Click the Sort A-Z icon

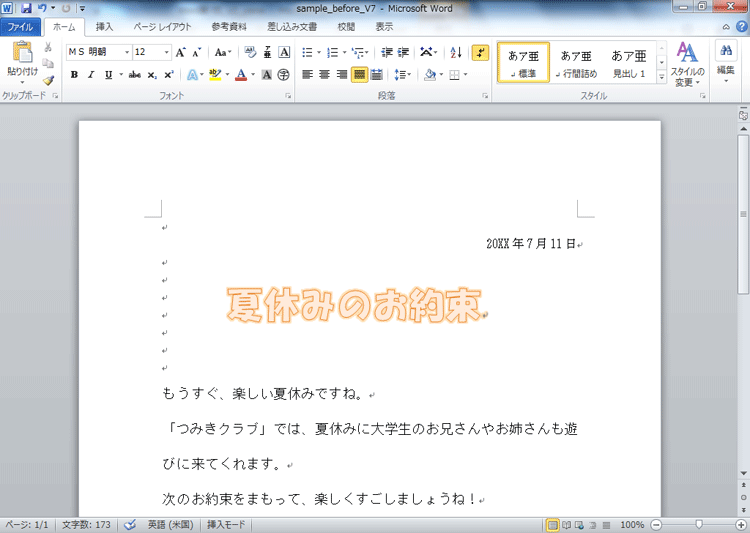(456, 52)
